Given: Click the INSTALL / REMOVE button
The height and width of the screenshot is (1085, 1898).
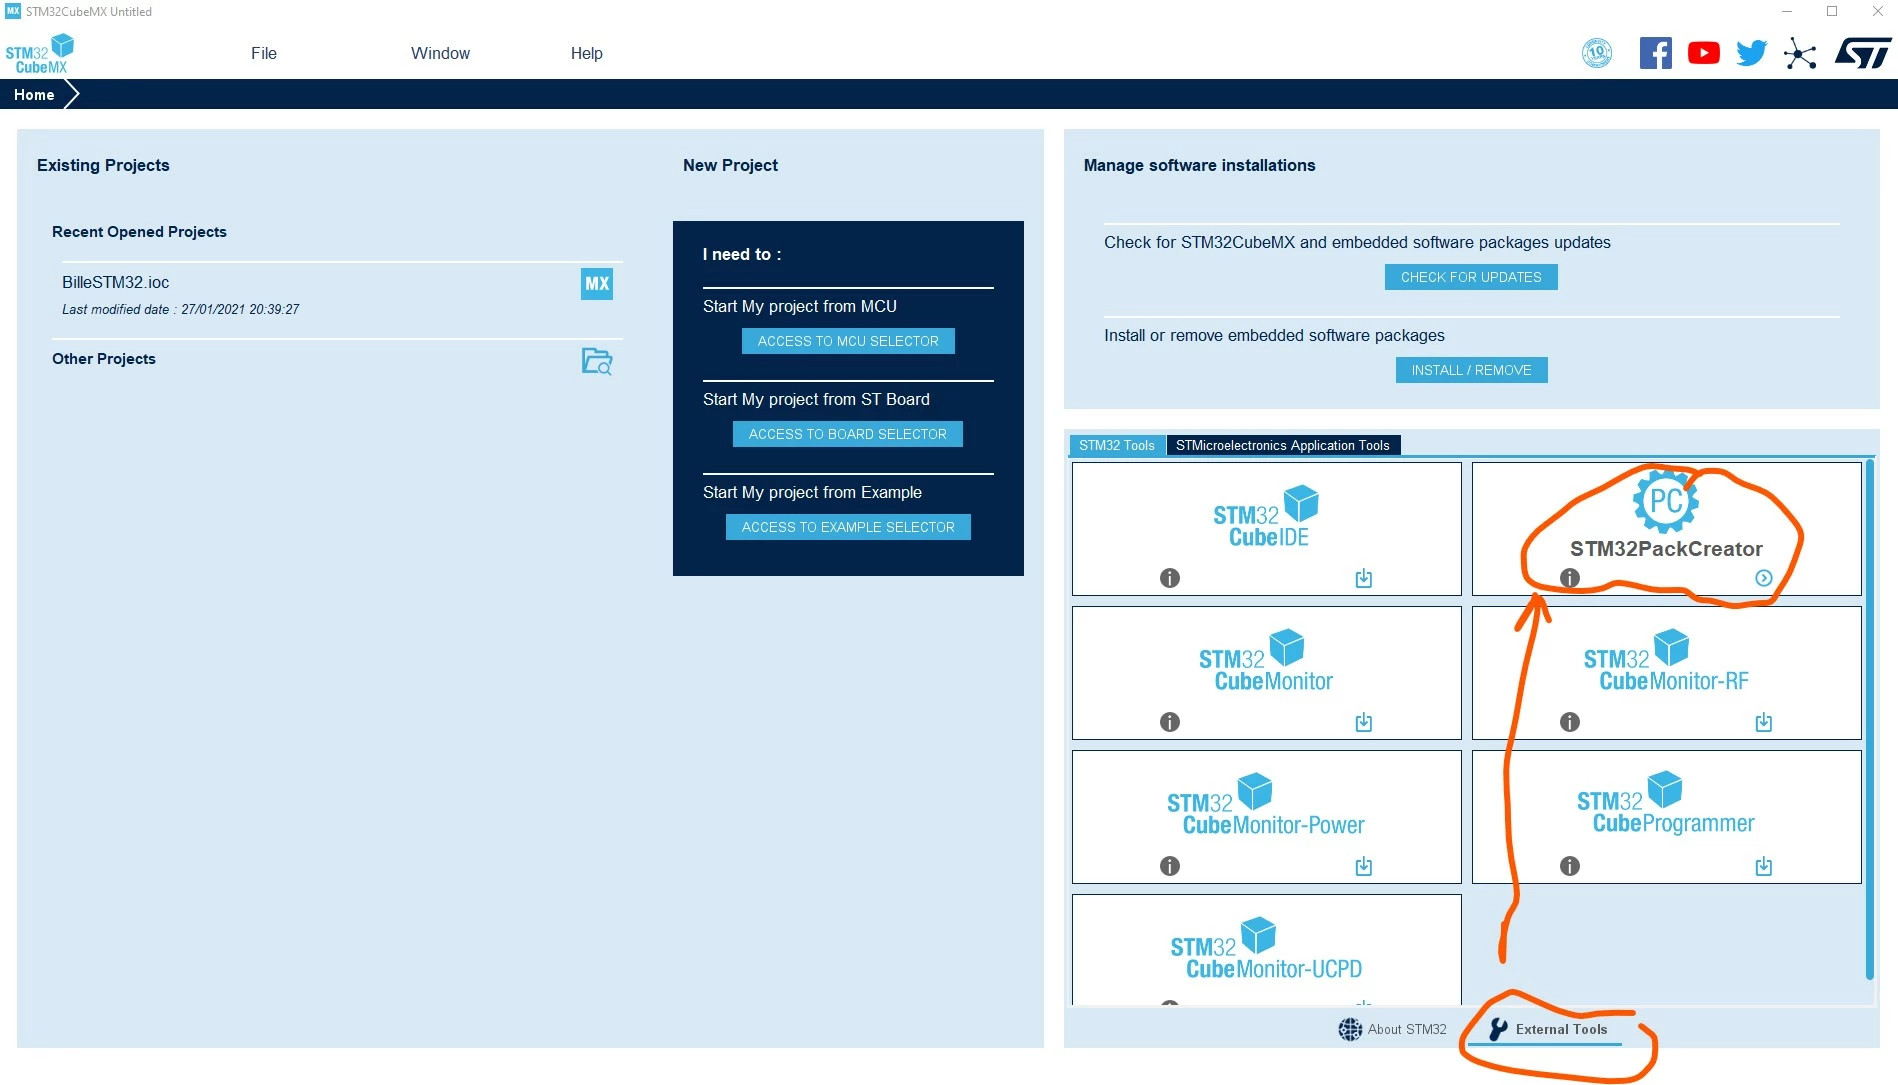Looking at the screenshot, I should (x=1472, y=370).
